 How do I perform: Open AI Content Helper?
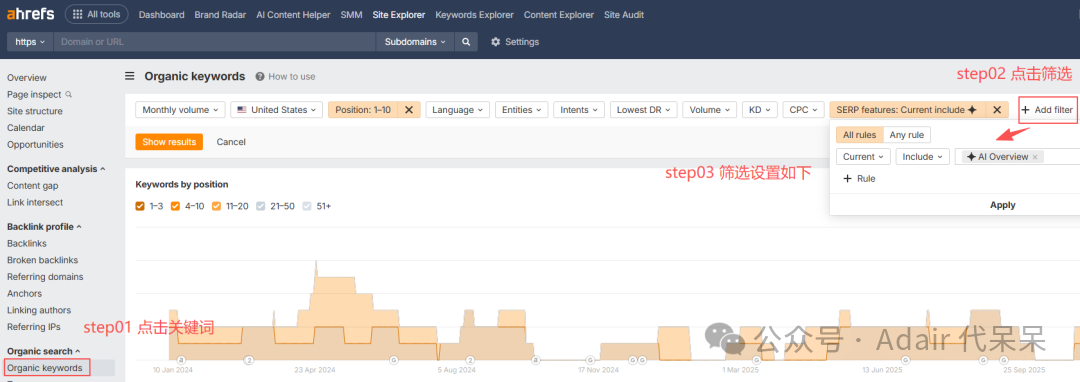pyautogui.click(x=293, y=14)
